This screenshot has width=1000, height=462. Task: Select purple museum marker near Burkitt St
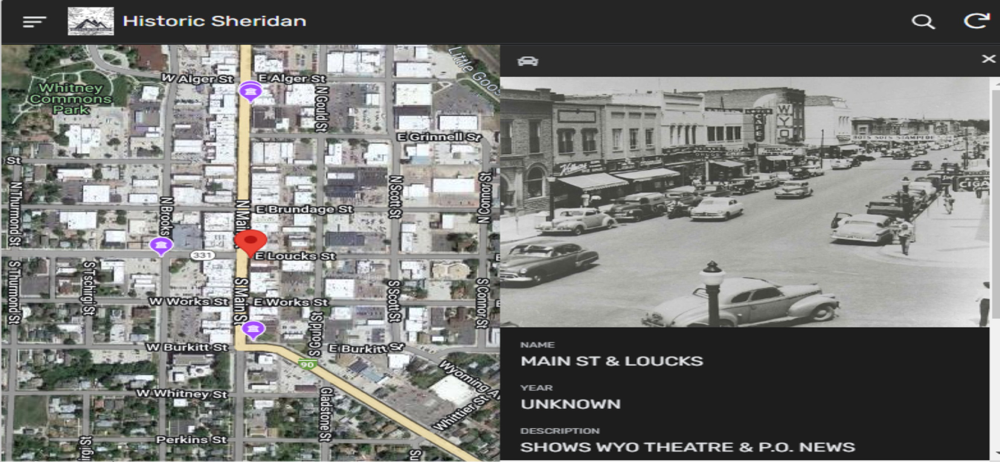coord(254,330)
